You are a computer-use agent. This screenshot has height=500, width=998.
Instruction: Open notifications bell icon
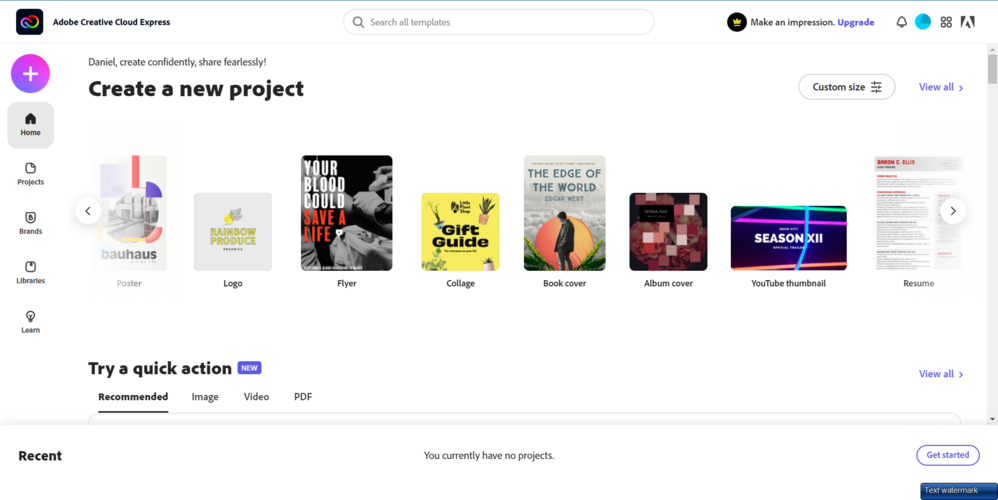coord(901,22)
